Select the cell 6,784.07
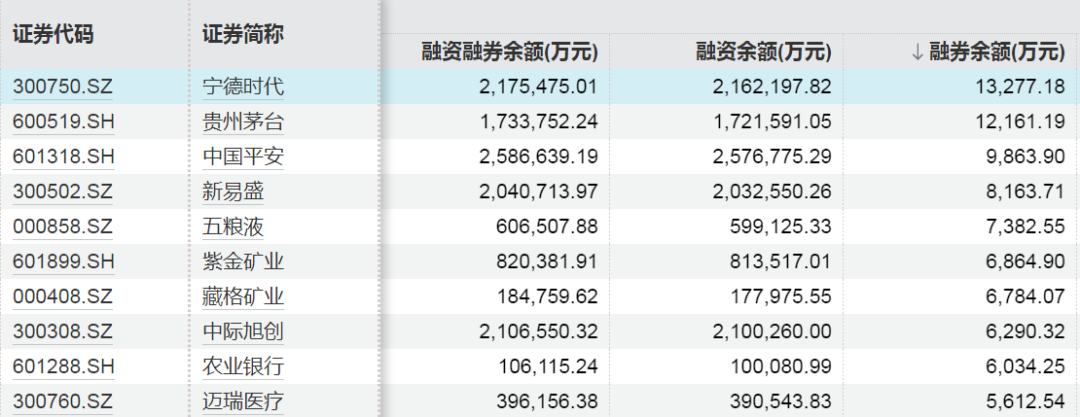 [x=1027, y=297]
